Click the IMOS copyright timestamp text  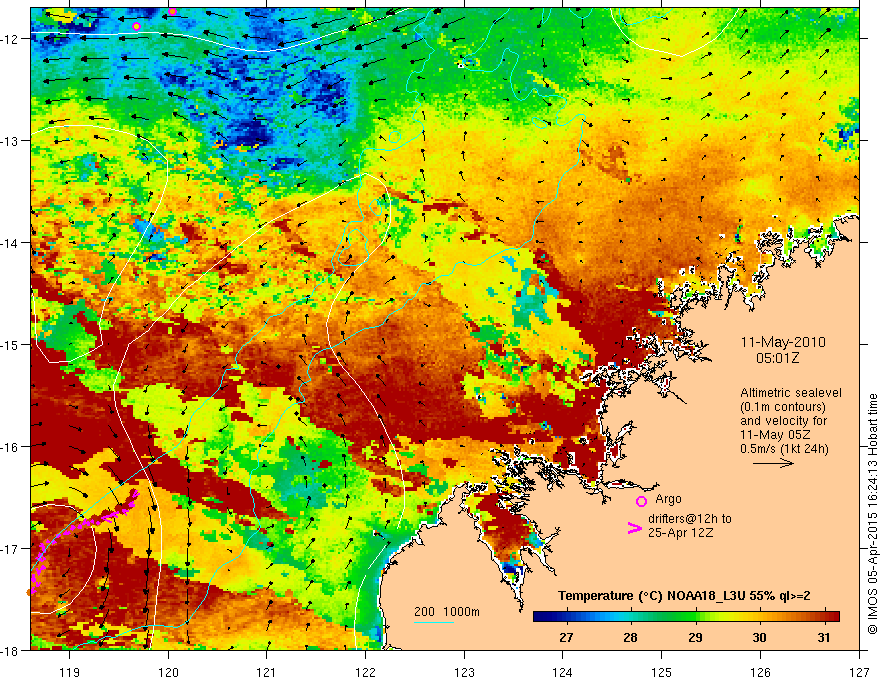coord(872,513)
